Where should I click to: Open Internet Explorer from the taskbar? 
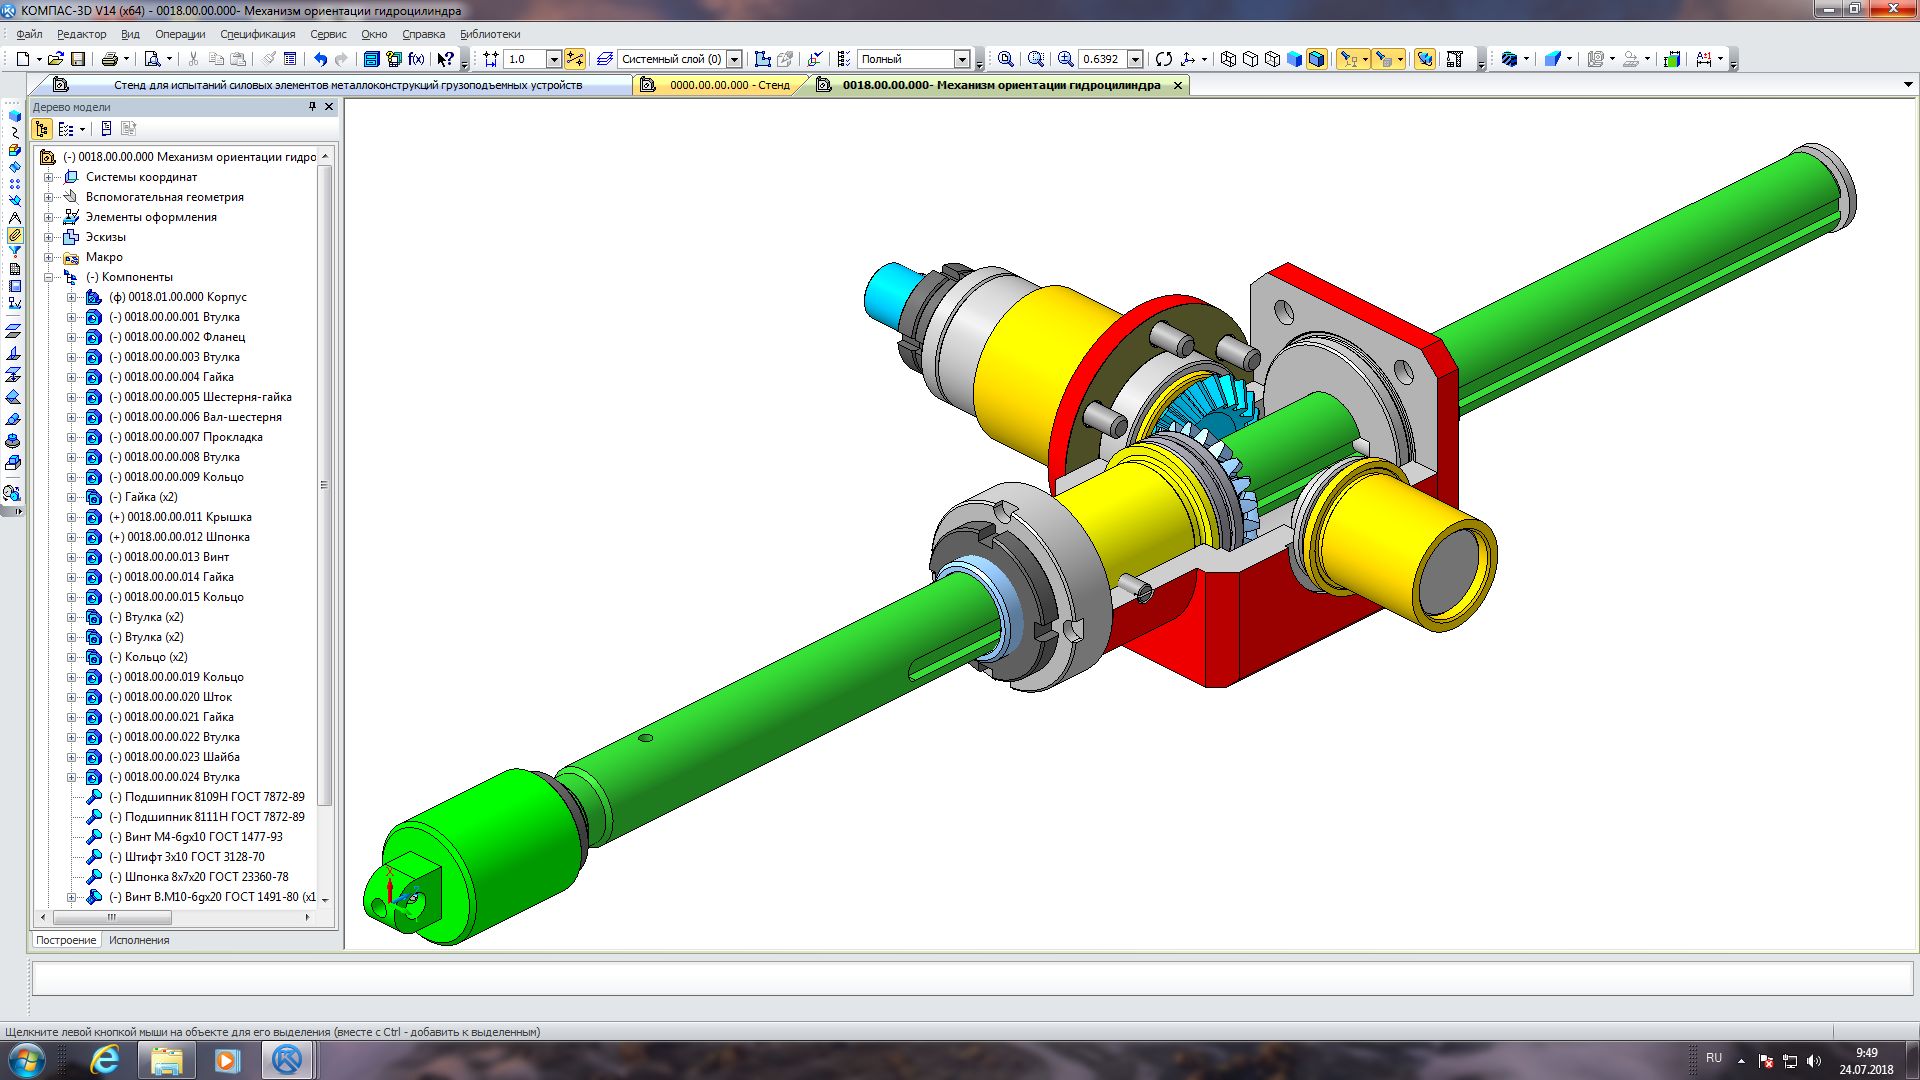(x=104, y=1059)
